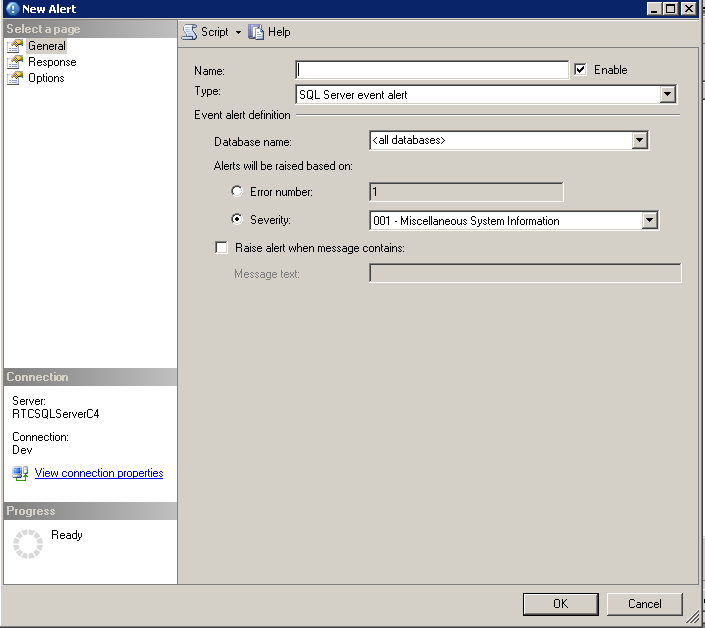Click the Script toolbar label
705x628 pixels.
(214, 32)
